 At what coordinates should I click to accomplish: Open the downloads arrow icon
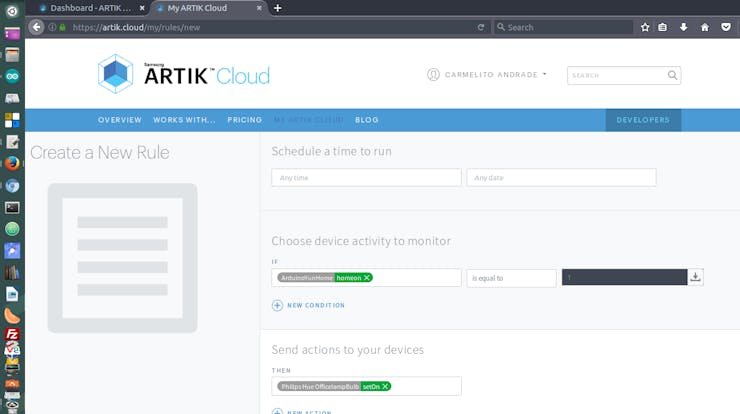point(683,27)
